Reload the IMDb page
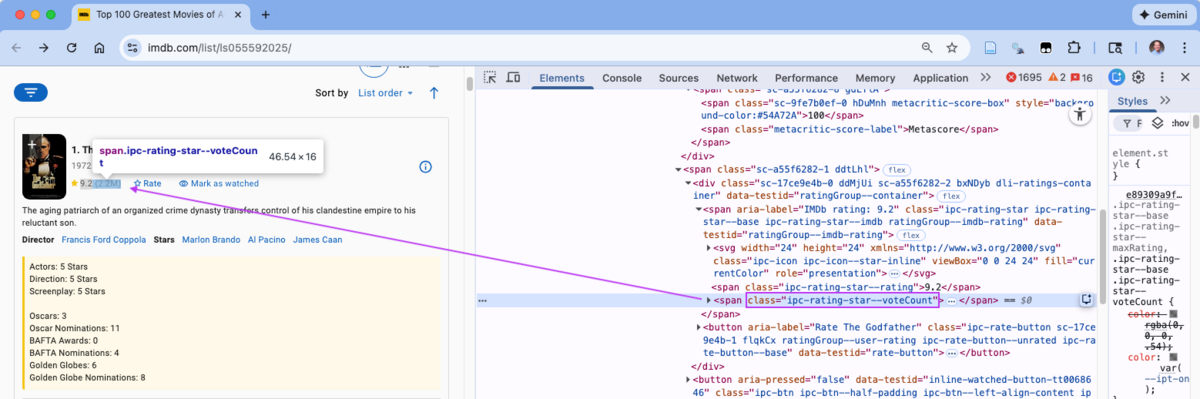Image resolution: width=1200 pixels, height=399 pixels. click(72, 47)
